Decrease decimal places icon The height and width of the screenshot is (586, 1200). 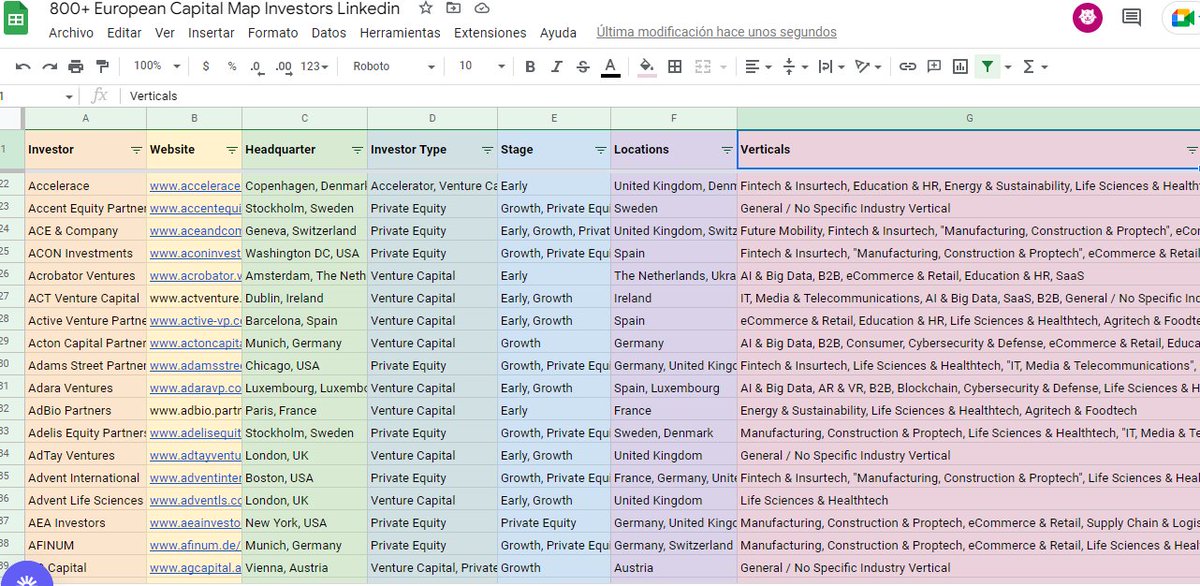(x=257, y=67)
